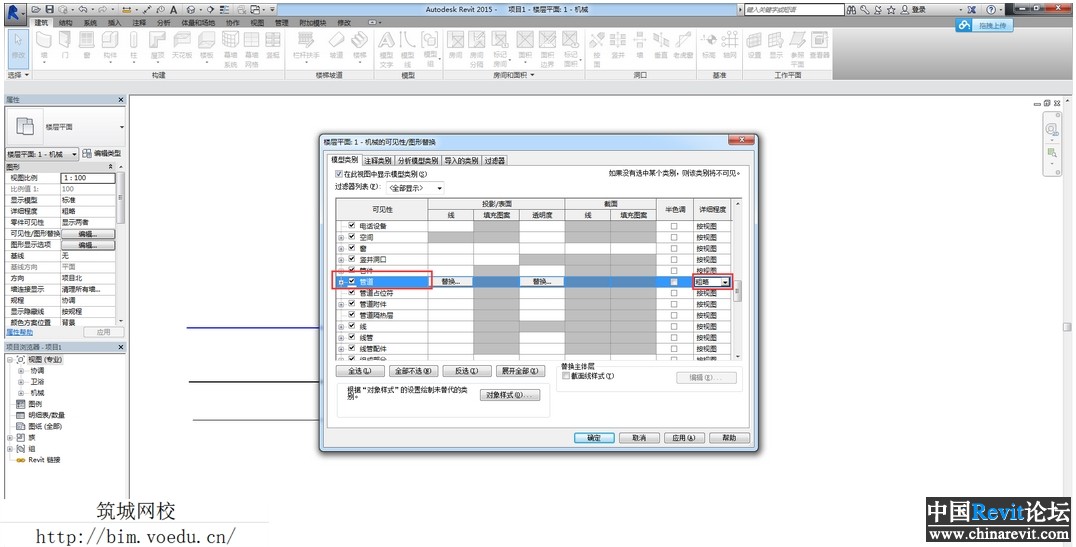Uncheck visibility checkbox for 空间

(x=352, y=237)
